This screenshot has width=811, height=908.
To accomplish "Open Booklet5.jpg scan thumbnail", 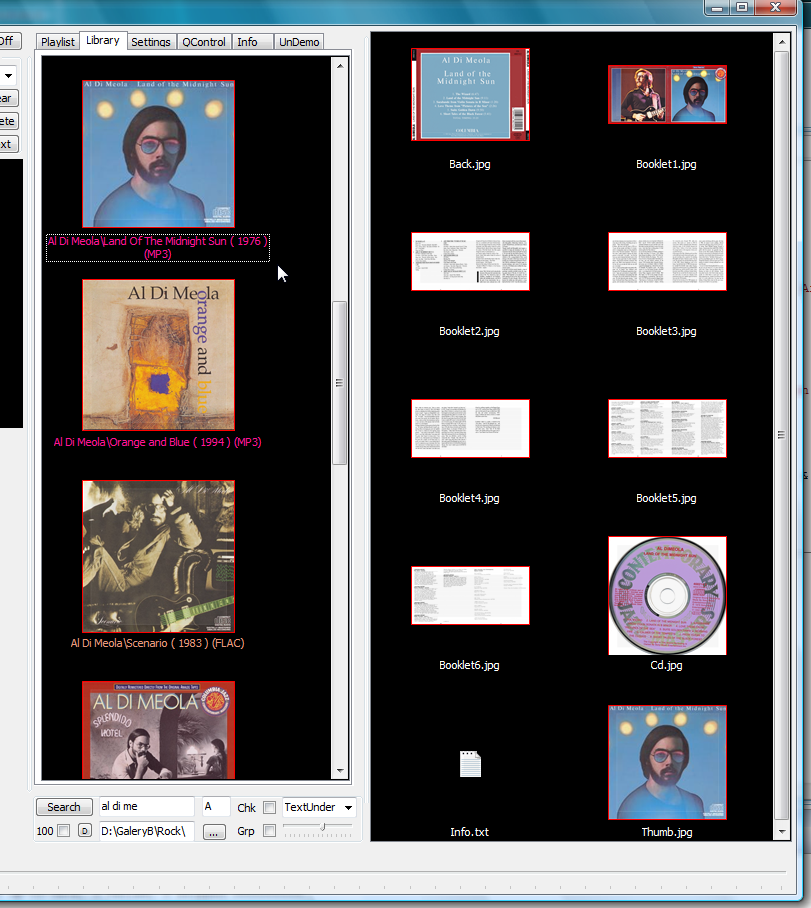I will [667, 429].
